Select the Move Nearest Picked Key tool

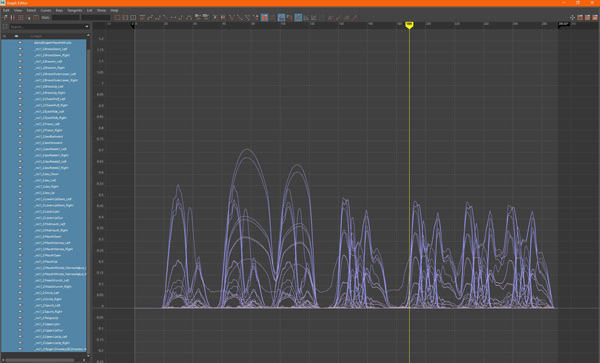coord(5,18)
